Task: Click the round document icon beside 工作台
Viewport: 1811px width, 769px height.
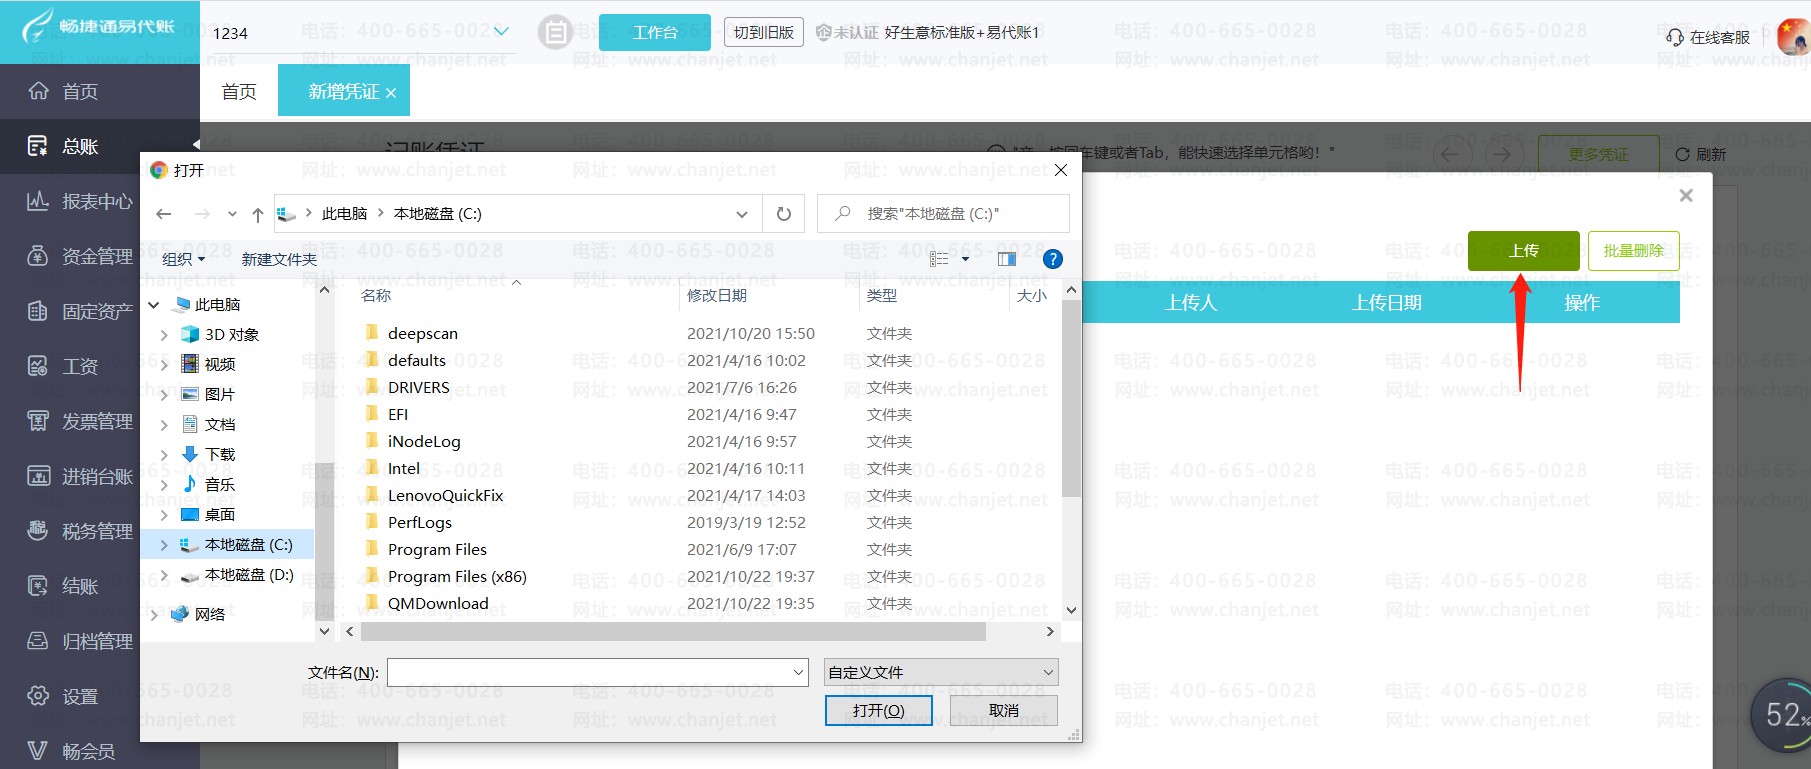Action: [555, 33]
